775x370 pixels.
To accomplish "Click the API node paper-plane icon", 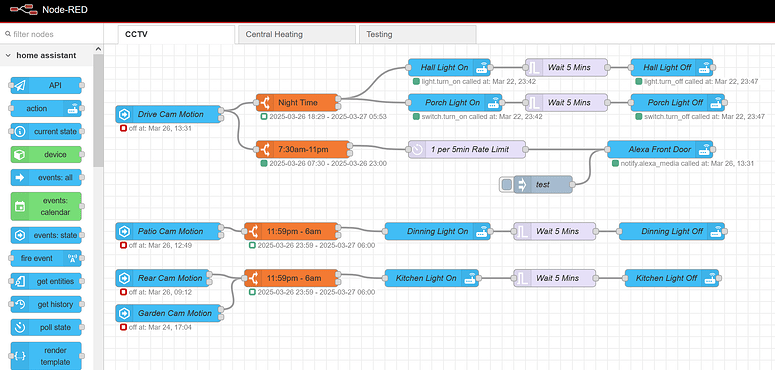I will pos(20,85).
